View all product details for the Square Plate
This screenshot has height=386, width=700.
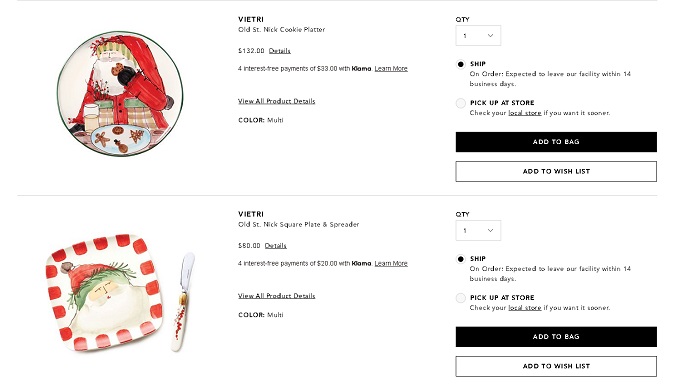point(277,296)
